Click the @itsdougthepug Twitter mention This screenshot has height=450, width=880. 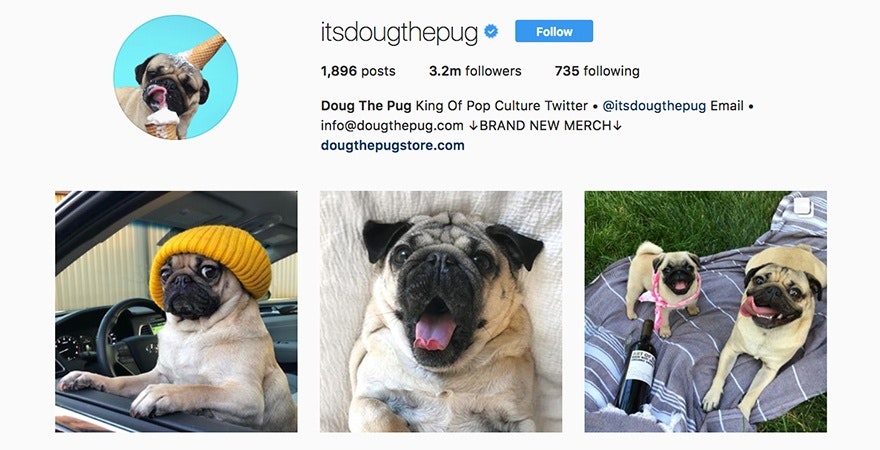654,105
